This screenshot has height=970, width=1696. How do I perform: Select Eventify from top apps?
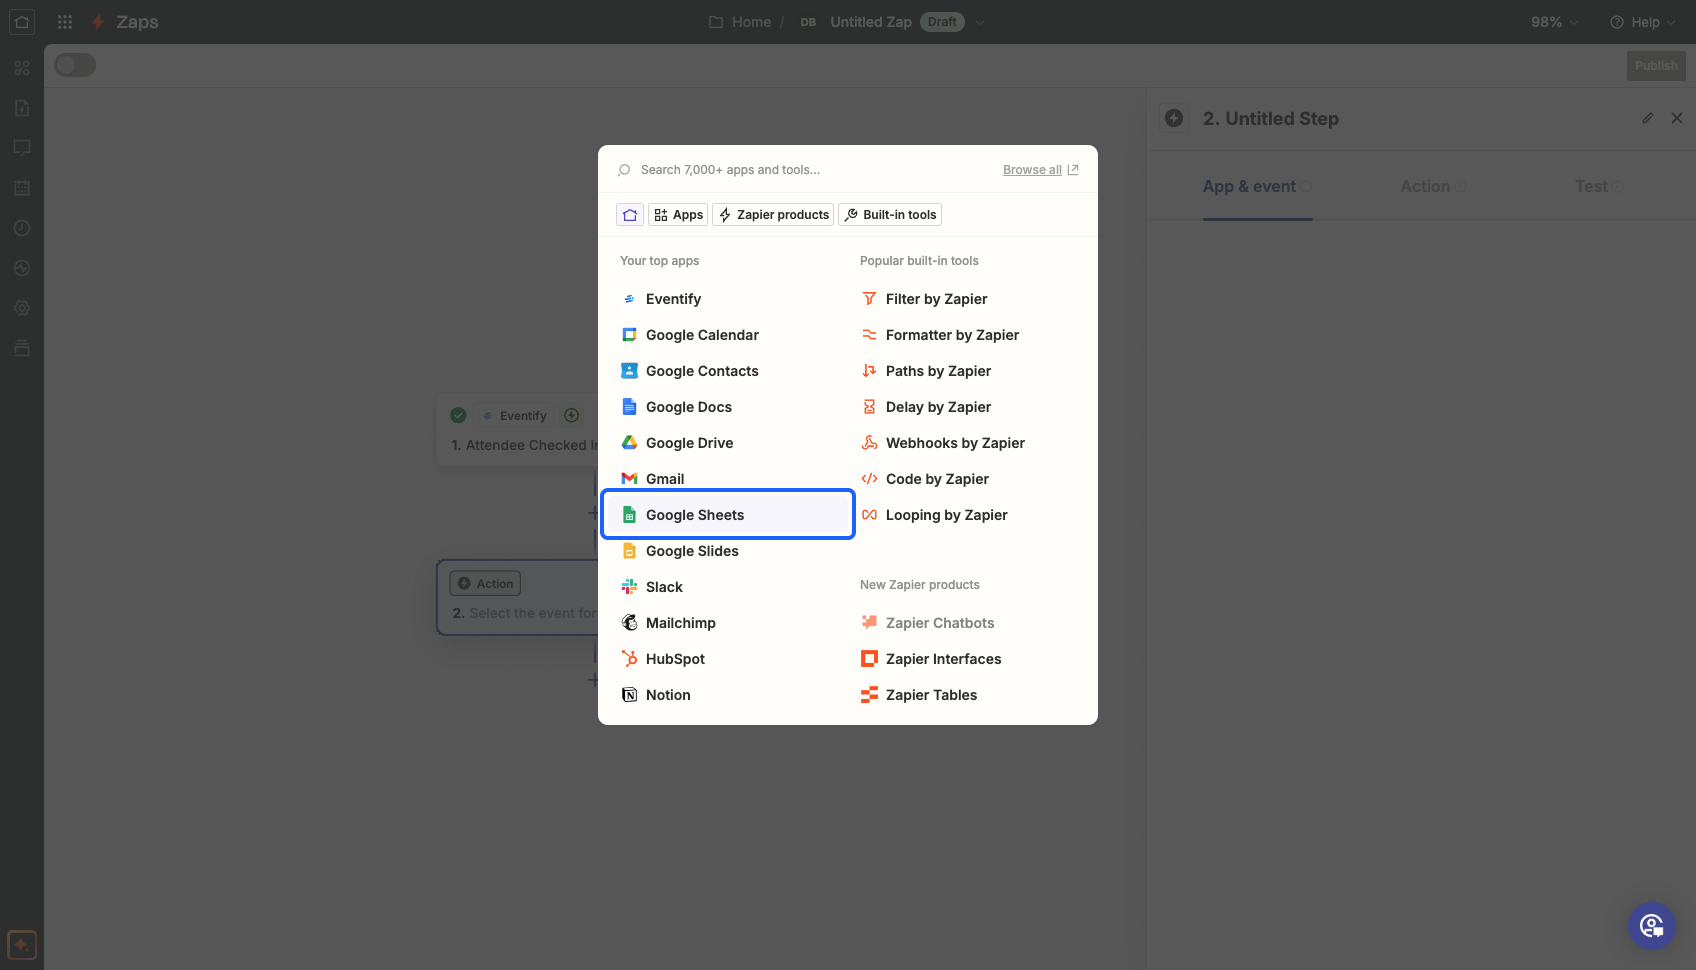tap(727, 299)
